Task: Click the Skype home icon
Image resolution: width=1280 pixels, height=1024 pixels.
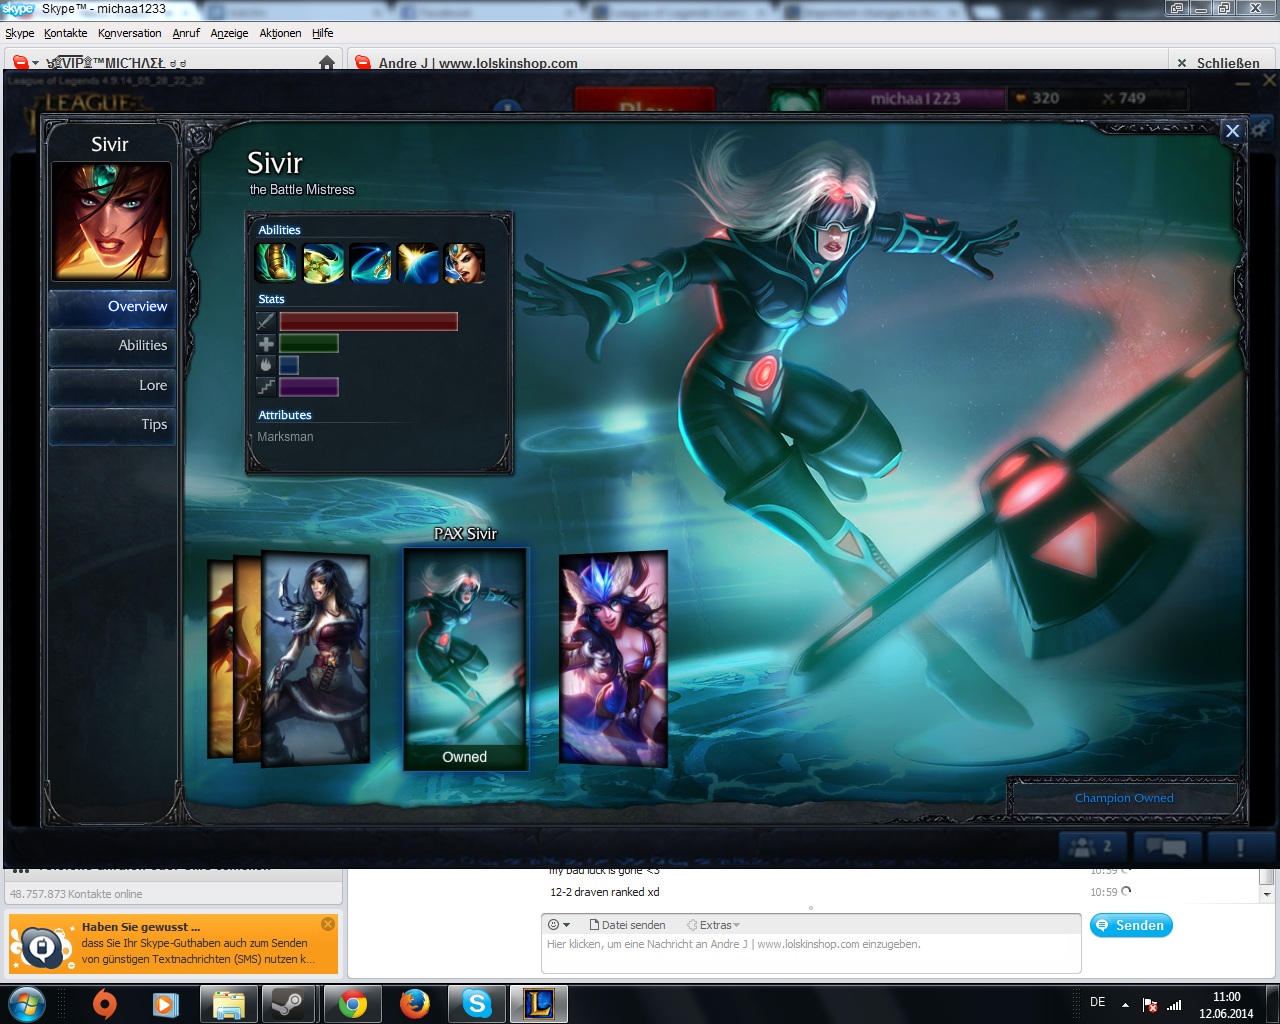Action: 326,62
